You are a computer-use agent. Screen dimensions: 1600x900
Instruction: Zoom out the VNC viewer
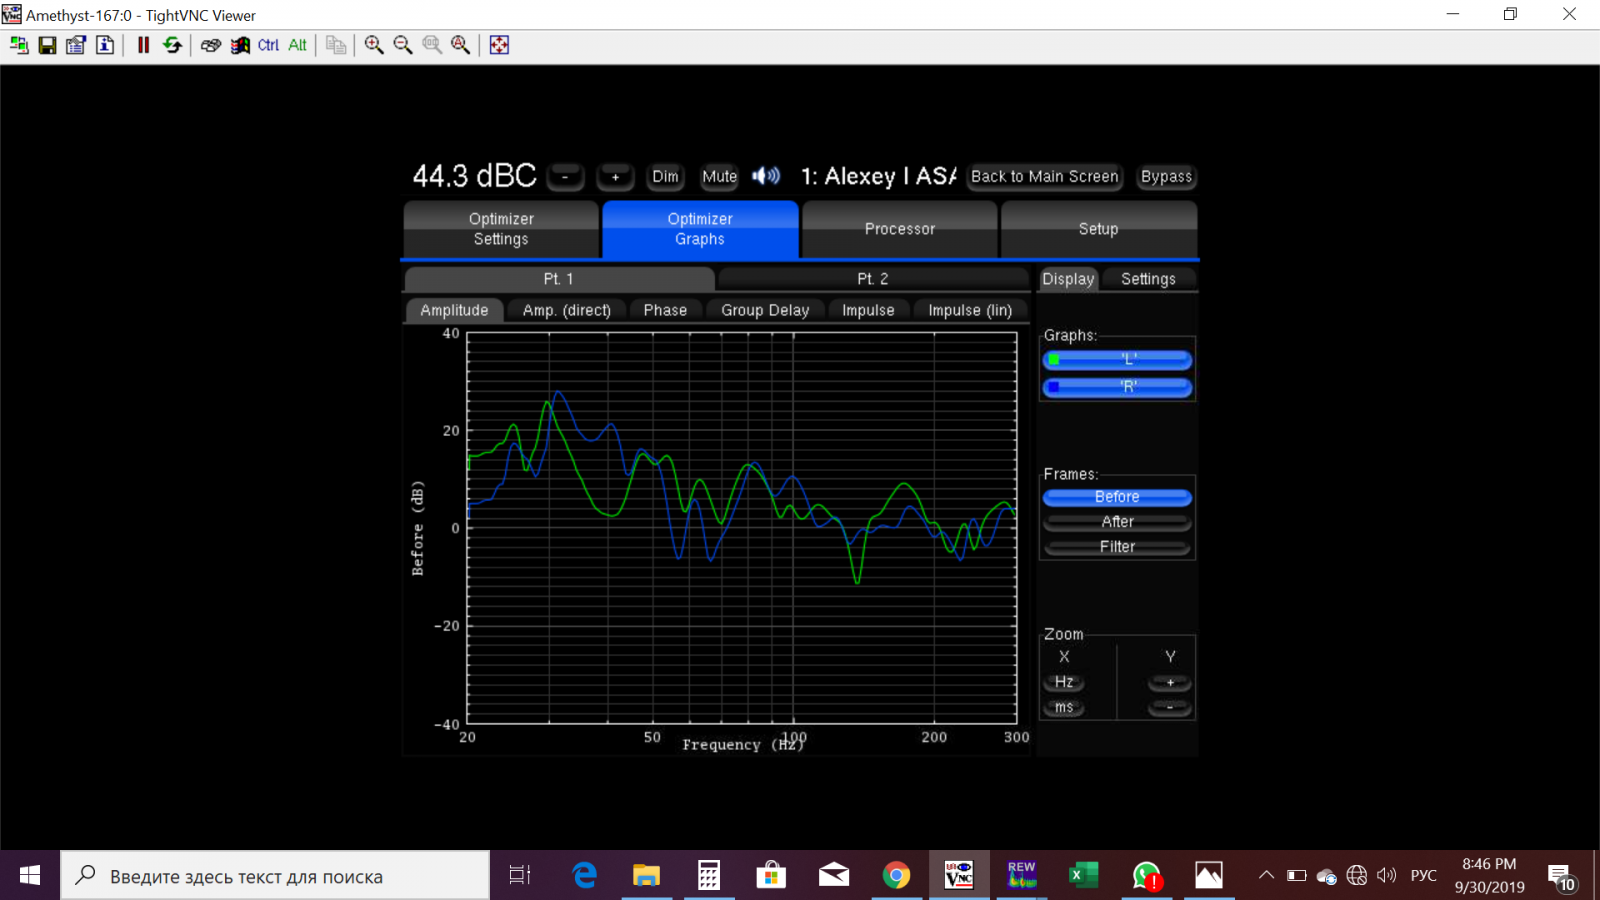[x=403, y=45]
